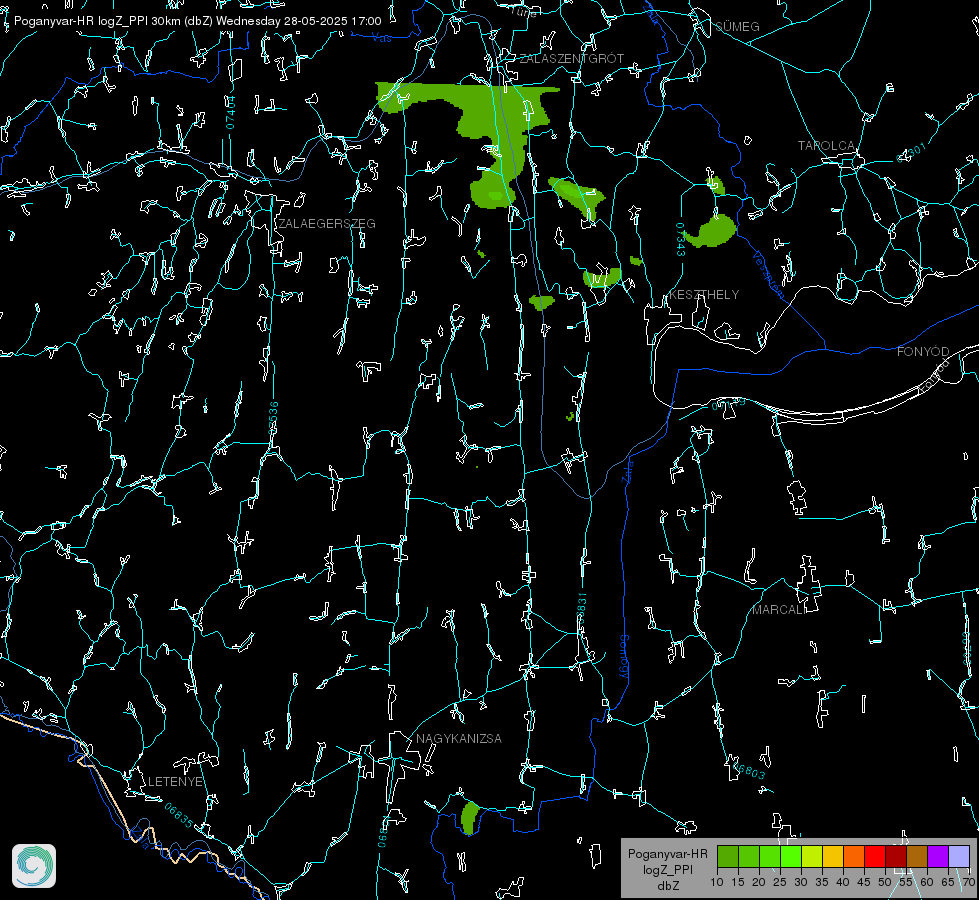Screen dimensions: 979x900
Task: Click the TAPOLCA town label
Action: coord(827,146)
